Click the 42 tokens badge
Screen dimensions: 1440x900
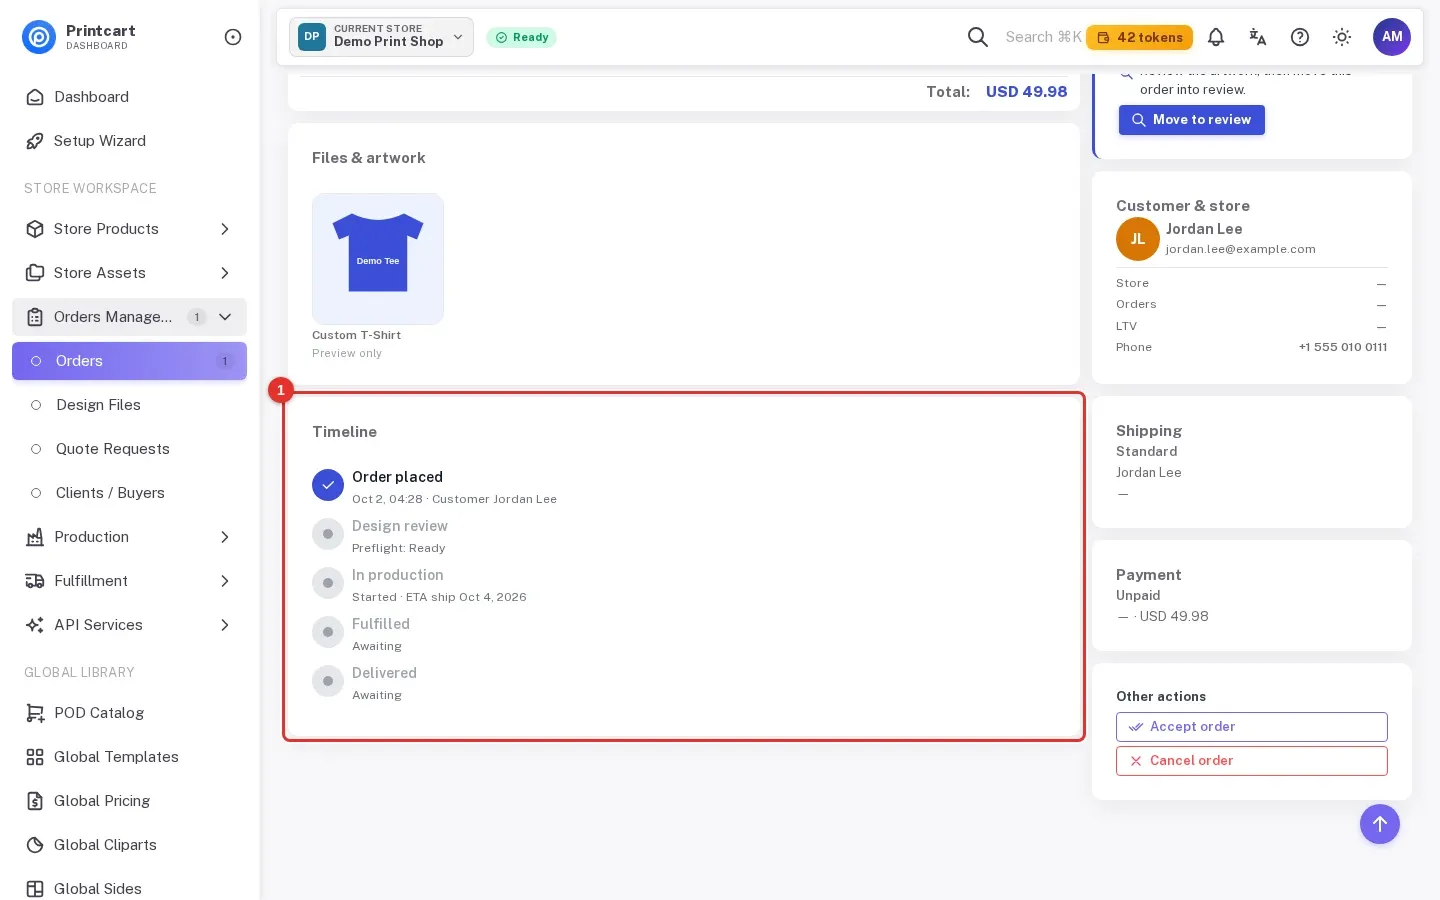[1140, 37]
